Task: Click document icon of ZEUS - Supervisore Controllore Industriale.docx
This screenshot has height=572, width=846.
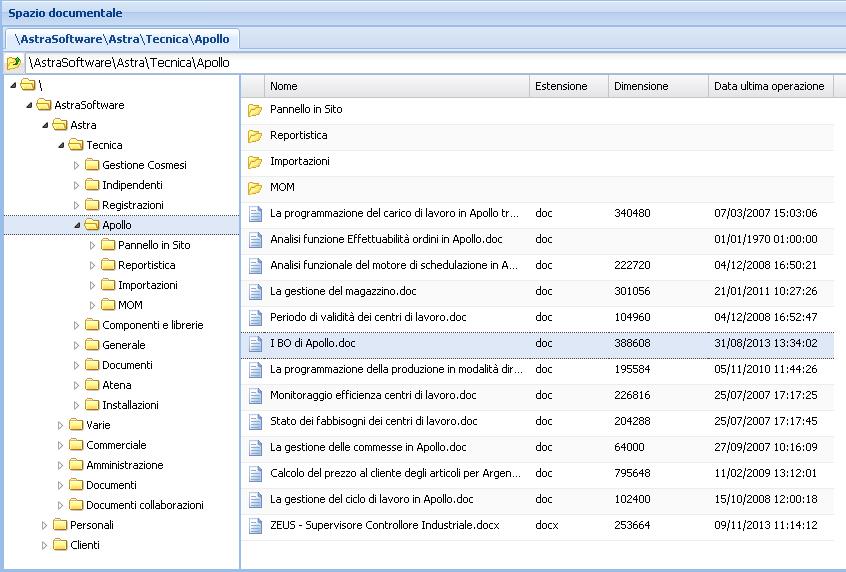Action: point(255,525)
